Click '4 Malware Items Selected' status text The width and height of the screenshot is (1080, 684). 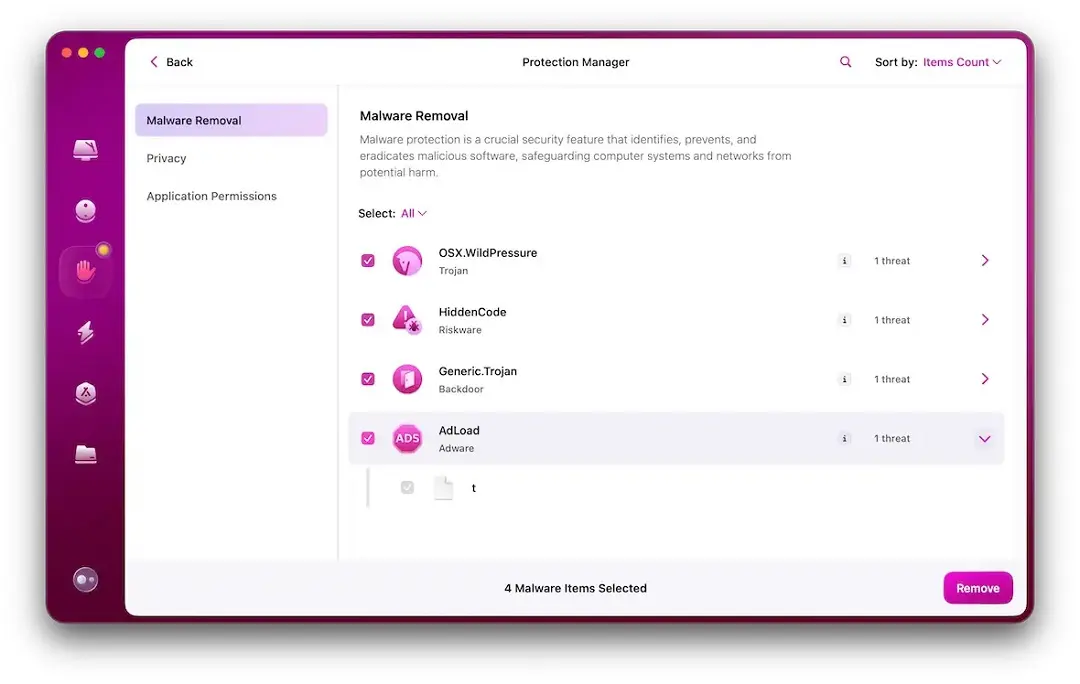click(575, 588)
